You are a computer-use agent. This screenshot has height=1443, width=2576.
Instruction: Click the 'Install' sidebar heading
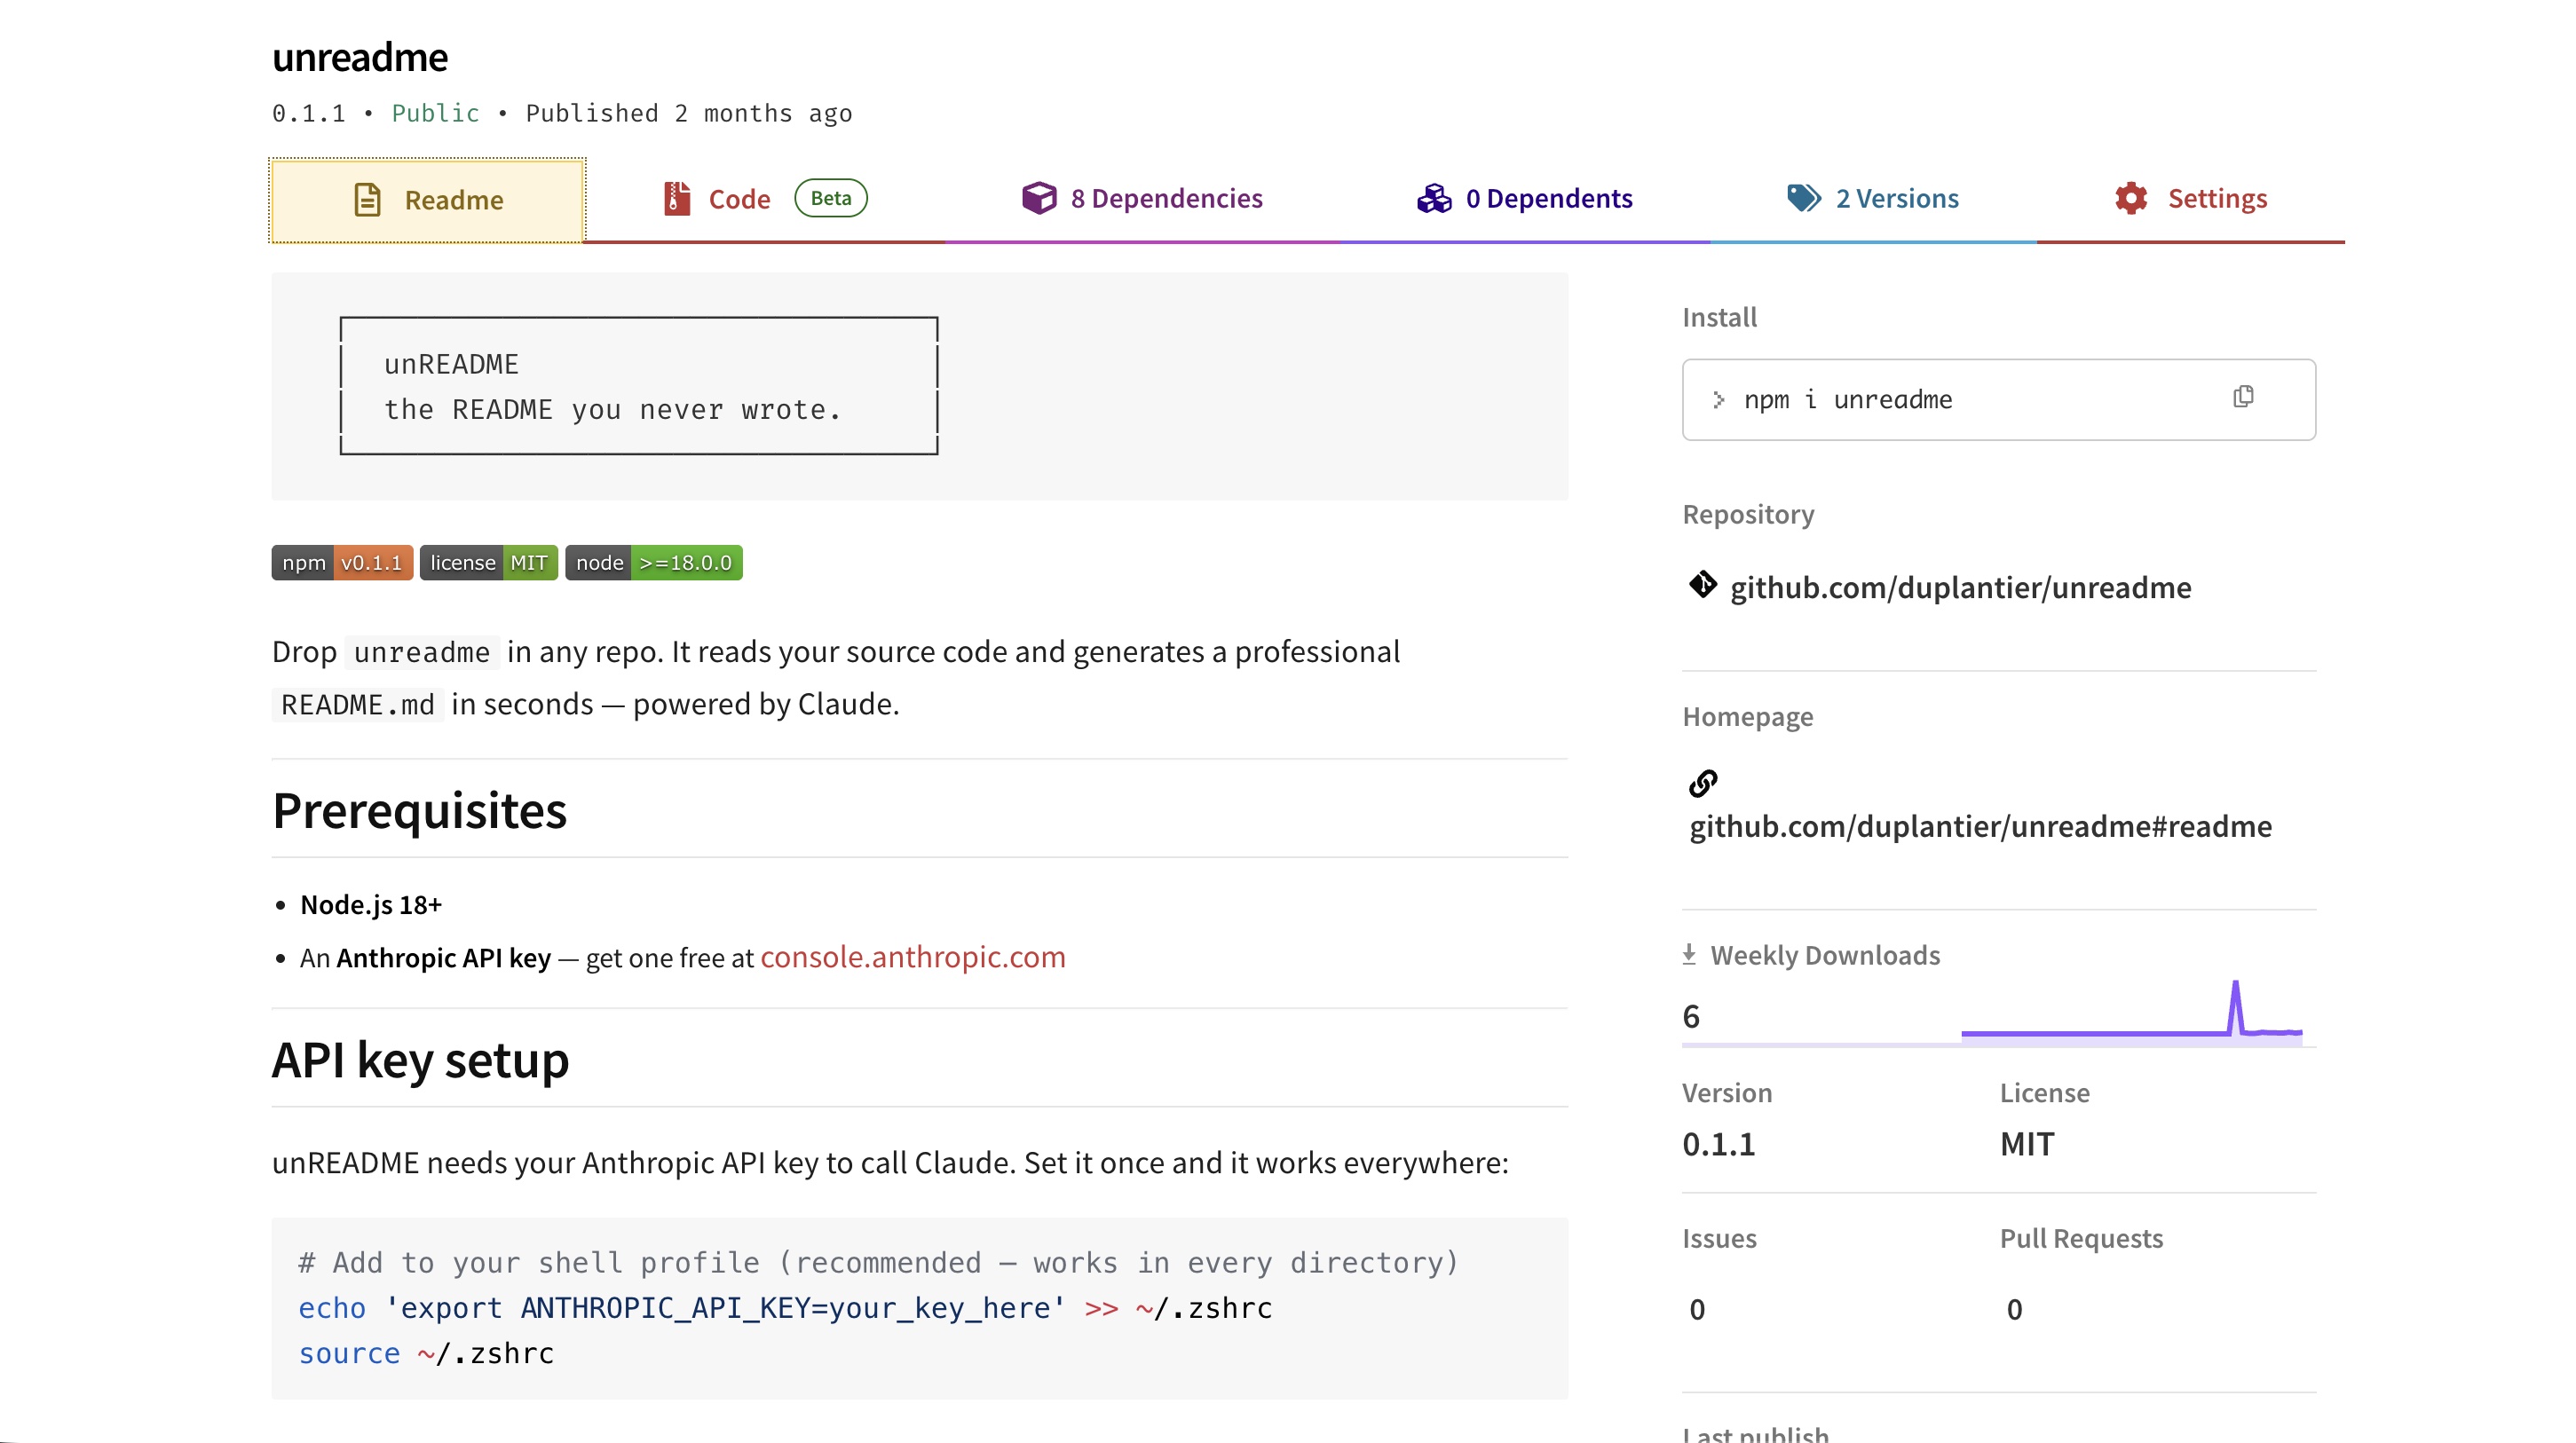1719,317
